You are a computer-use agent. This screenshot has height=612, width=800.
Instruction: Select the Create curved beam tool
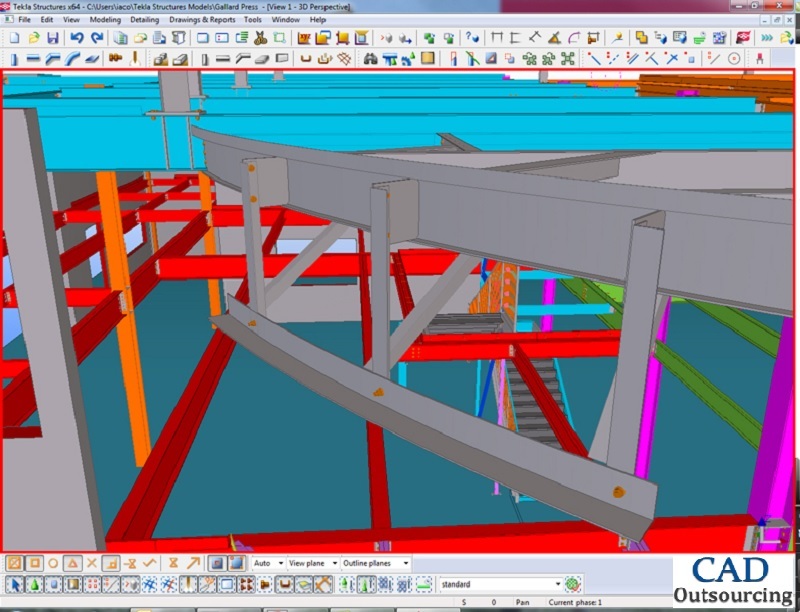[73, 59]
